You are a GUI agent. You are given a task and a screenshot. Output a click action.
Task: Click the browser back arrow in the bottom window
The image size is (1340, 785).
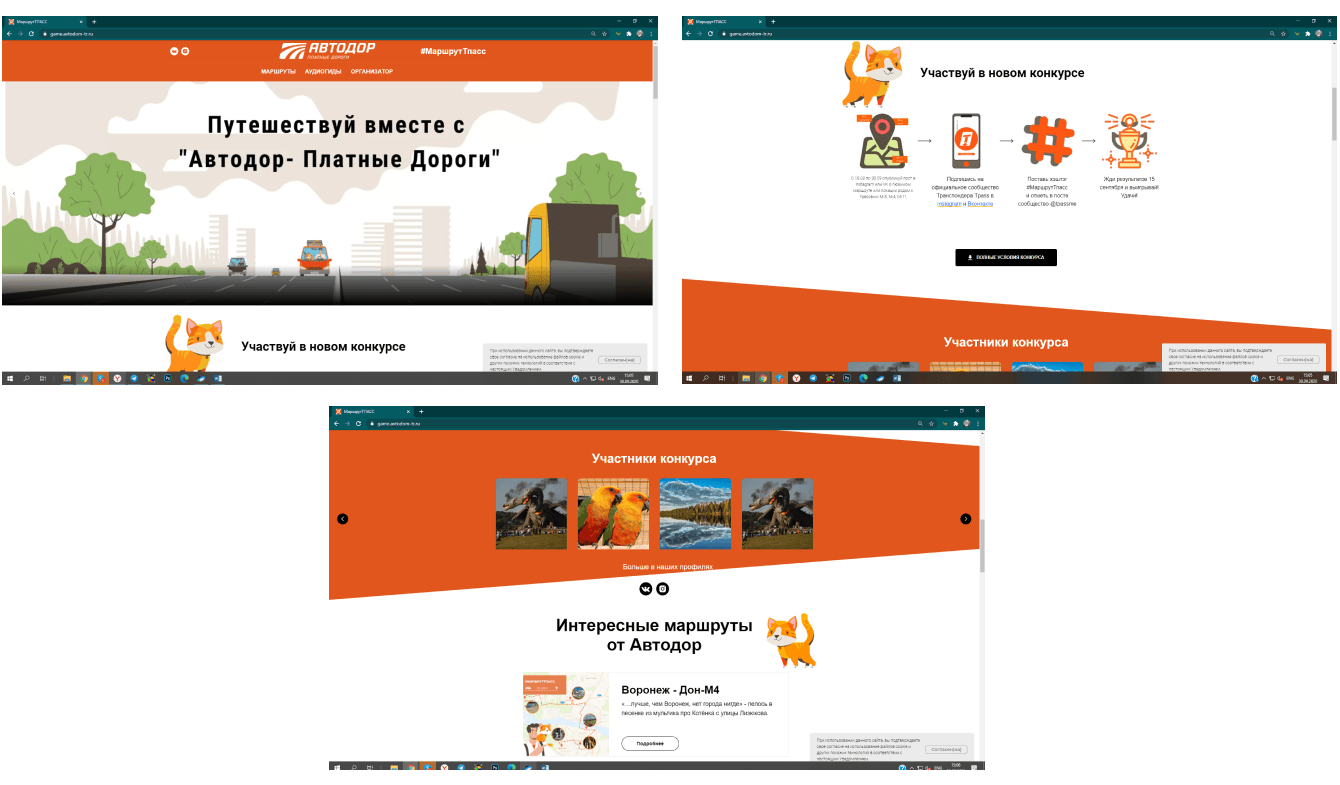(x=335, y=424)
